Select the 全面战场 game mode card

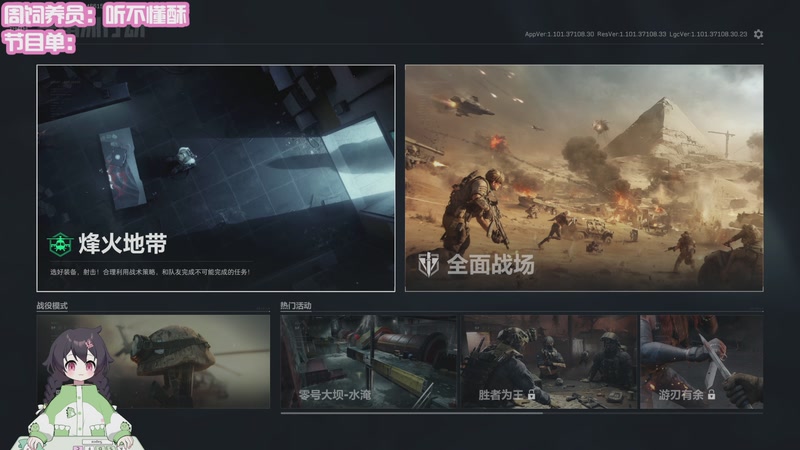pos(584,178)
